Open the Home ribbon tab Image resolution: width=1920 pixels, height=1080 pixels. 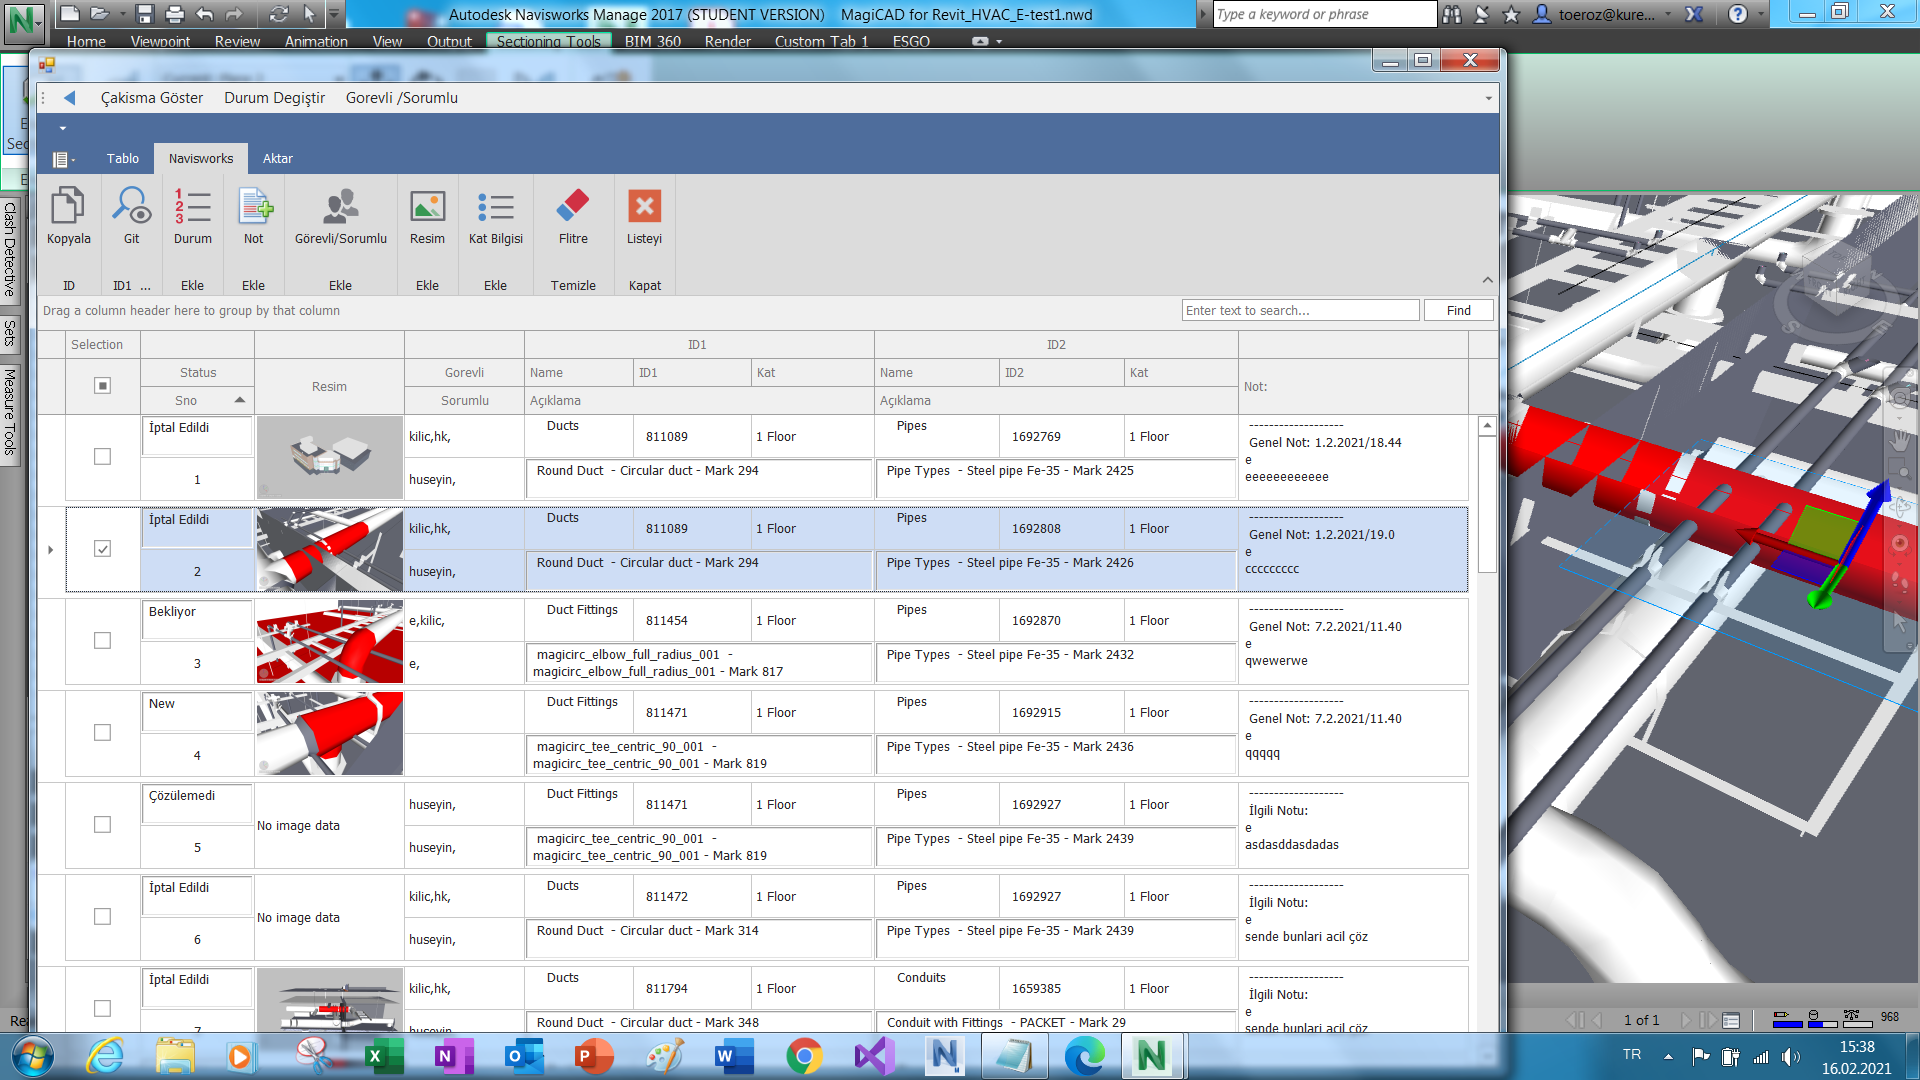(86, 41)
